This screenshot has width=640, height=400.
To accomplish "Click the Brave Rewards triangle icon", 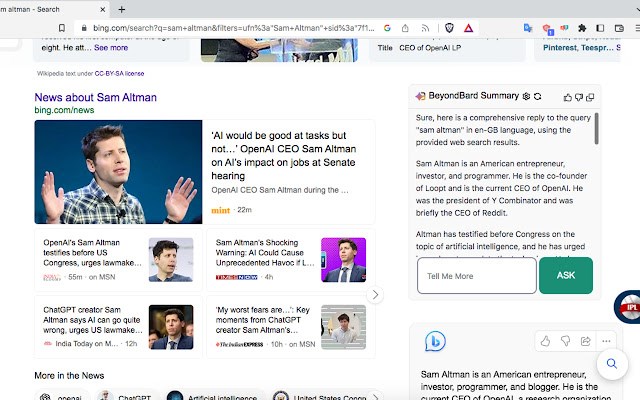I will (x=468, y=28).
